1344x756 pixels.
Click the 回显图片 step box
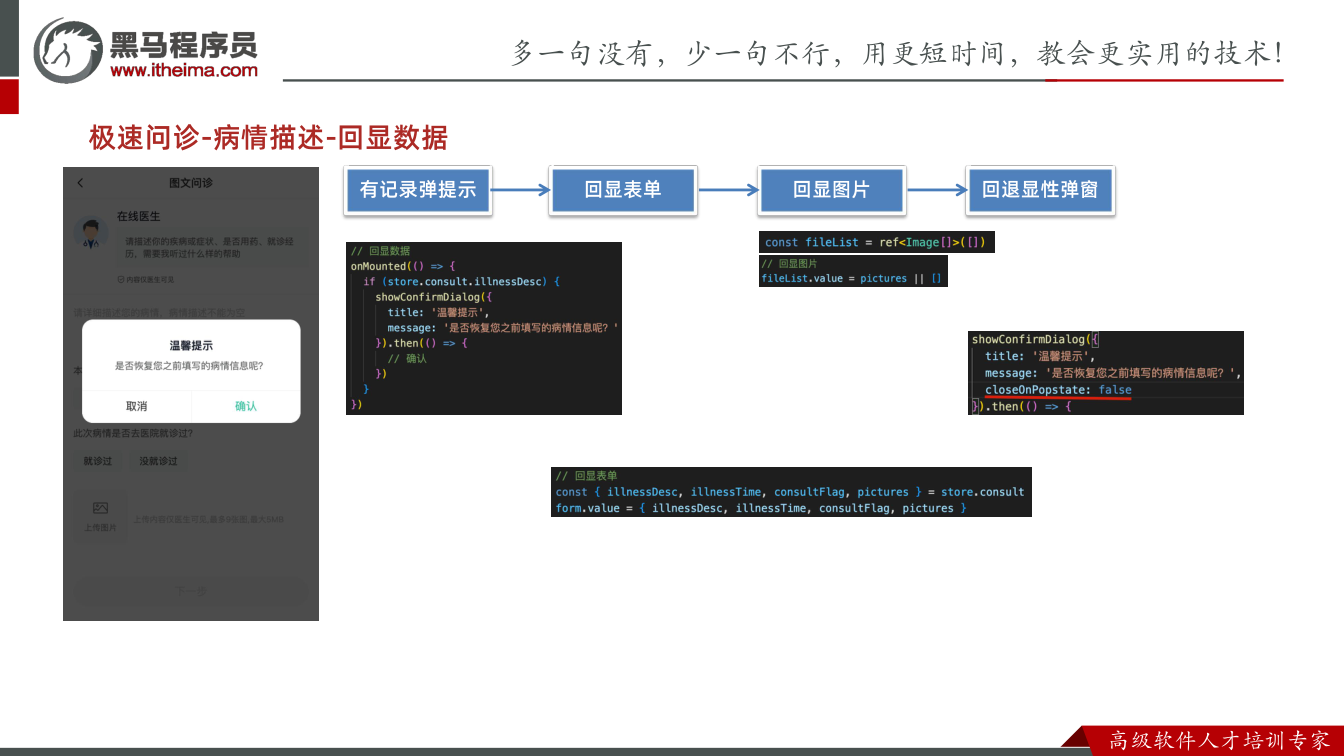pyautogui.click(x=831, y=189)
